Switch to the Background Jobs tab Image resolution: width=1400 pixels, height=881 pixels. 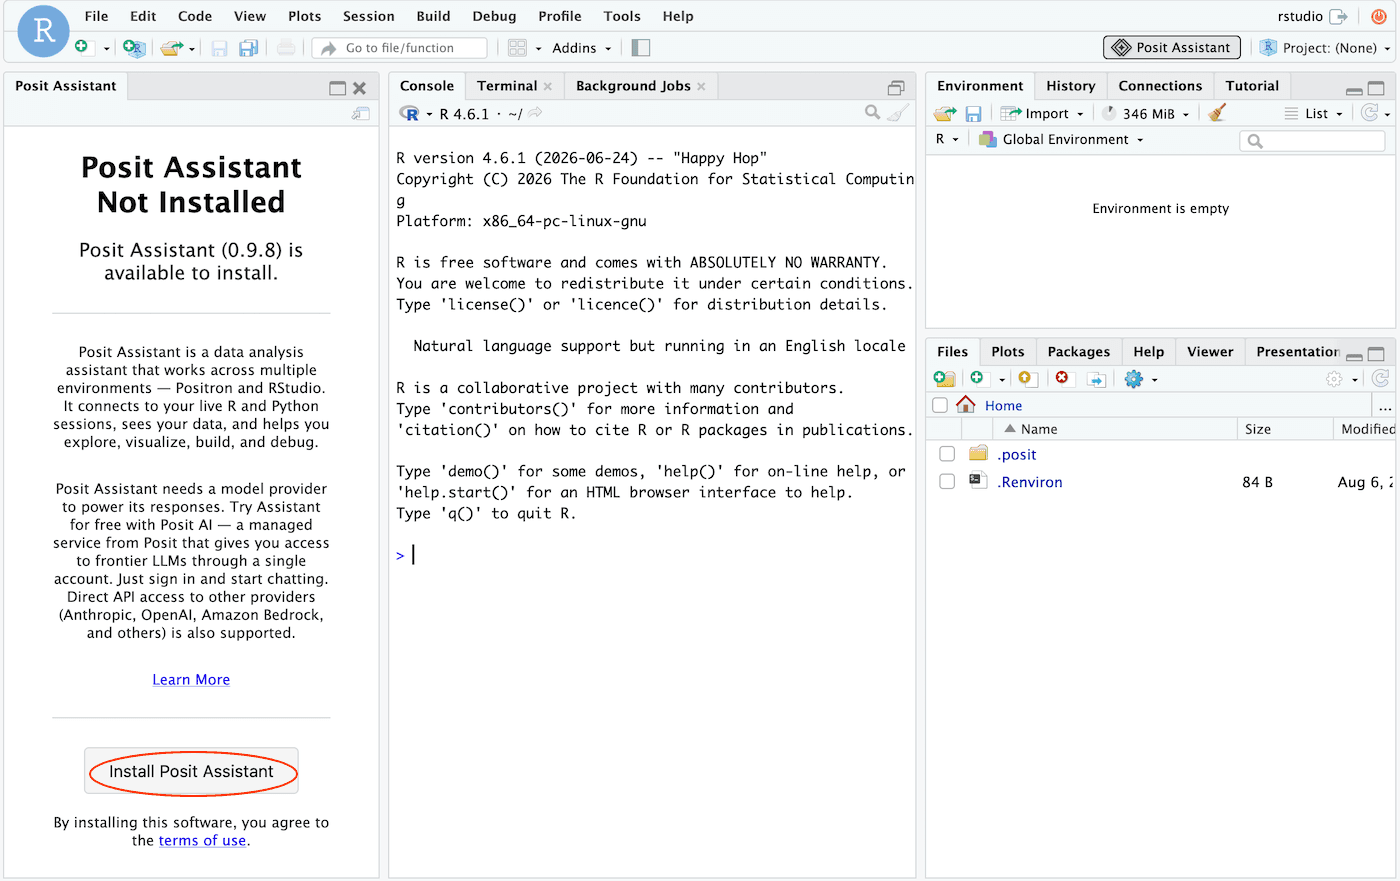(x=633, y=86)
